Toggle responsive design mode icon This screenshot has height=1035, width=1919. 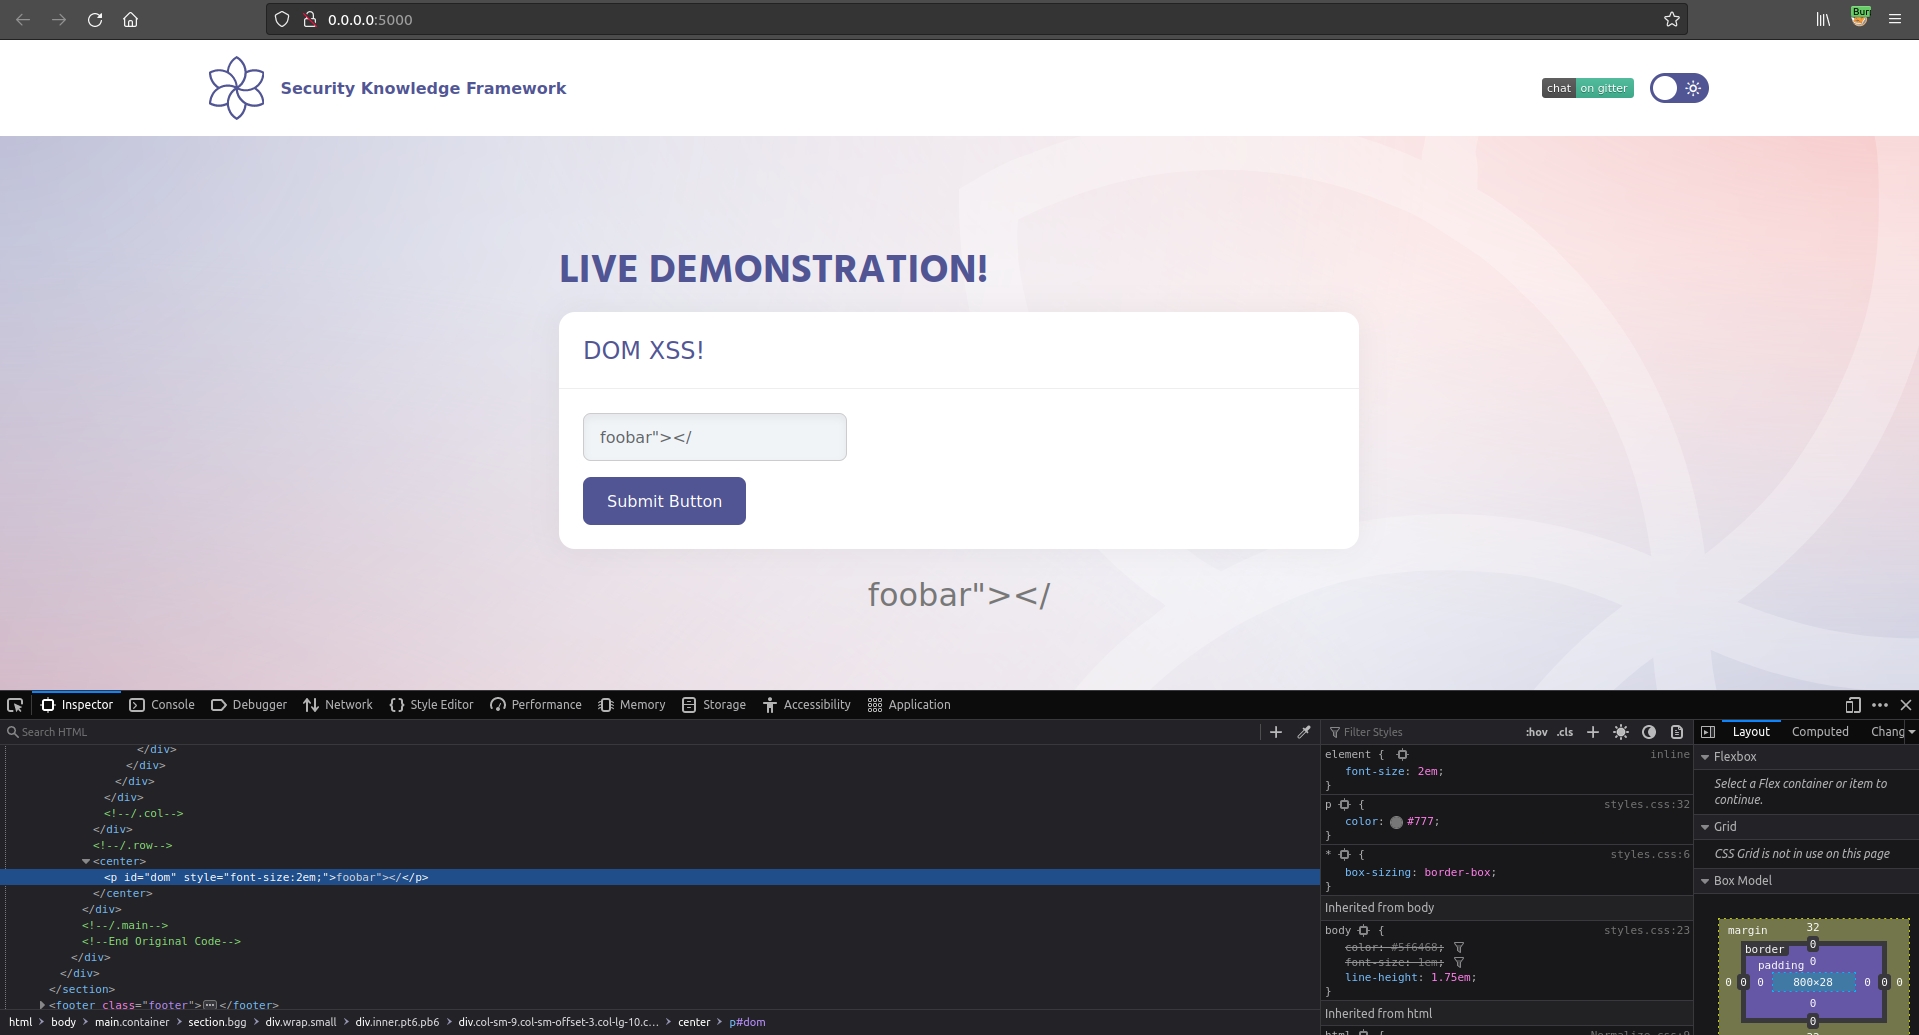[1853, 705]
